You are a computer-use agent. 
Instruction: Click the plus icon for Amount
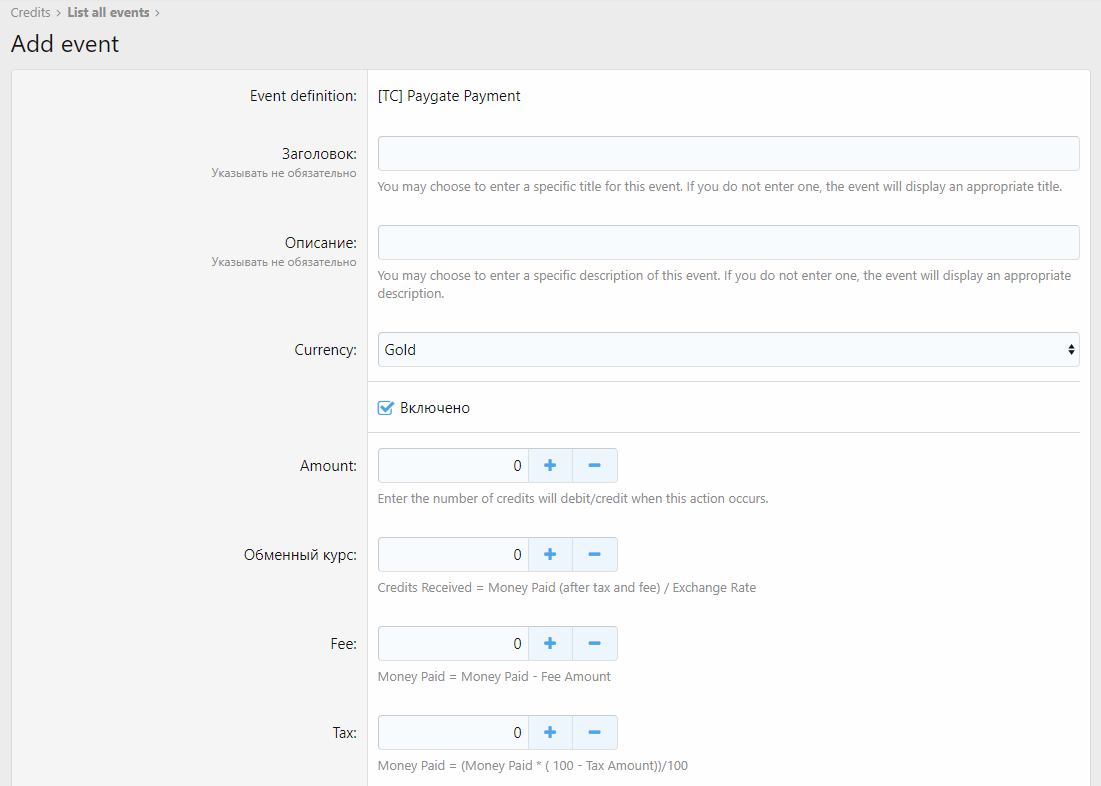(550, 466)
